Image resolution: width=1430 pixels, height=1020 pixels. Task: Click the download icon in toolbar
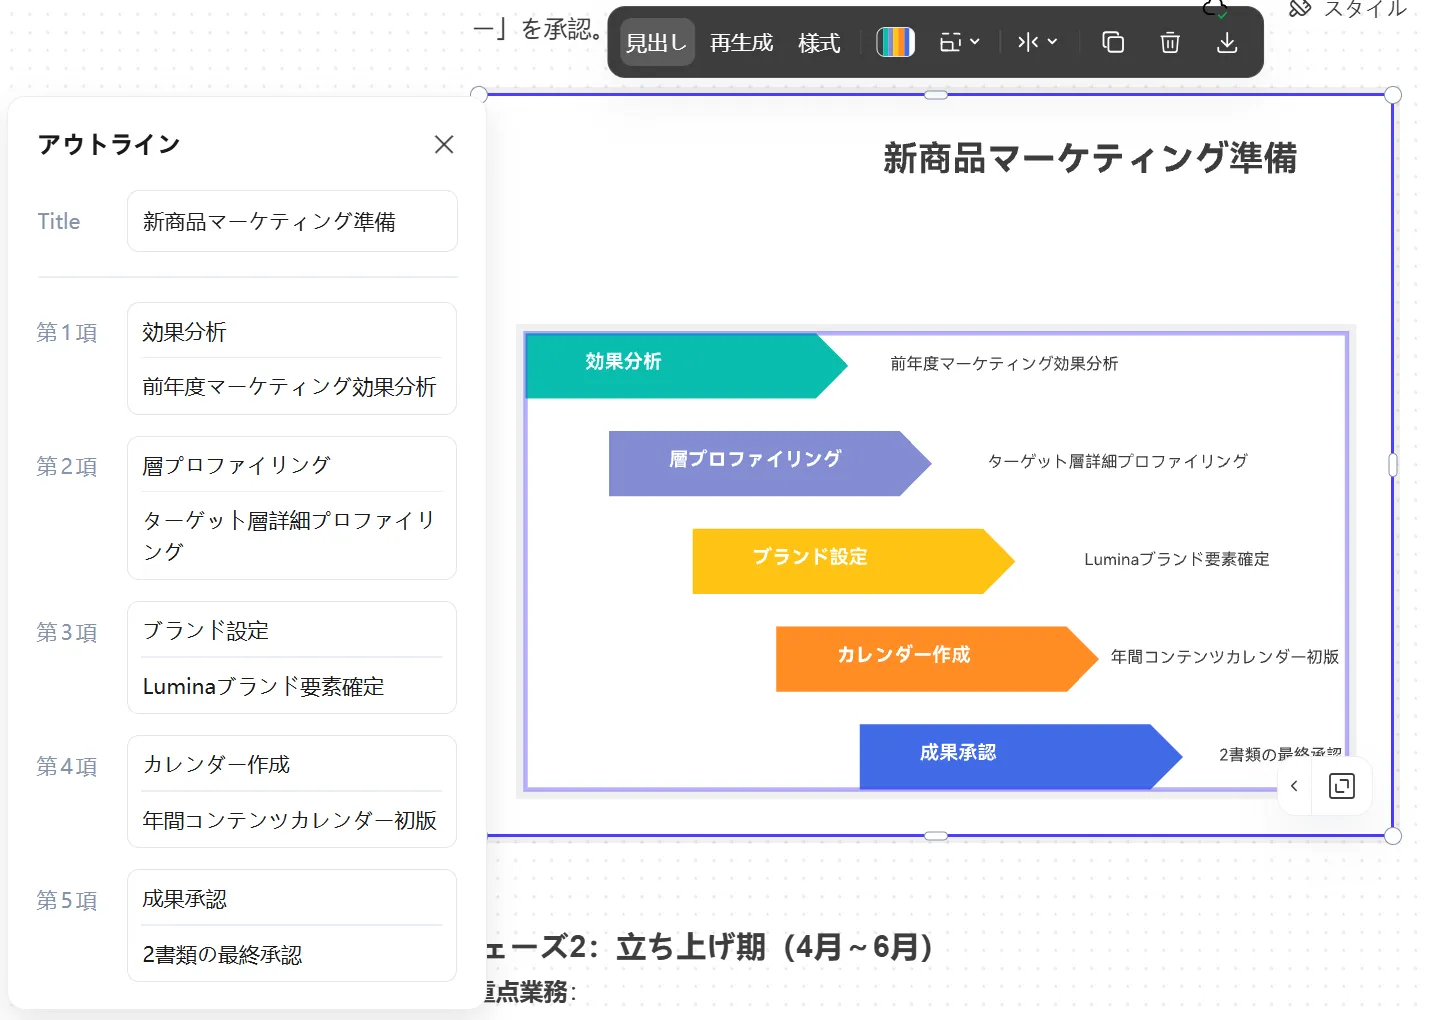tap(1227, 42)
